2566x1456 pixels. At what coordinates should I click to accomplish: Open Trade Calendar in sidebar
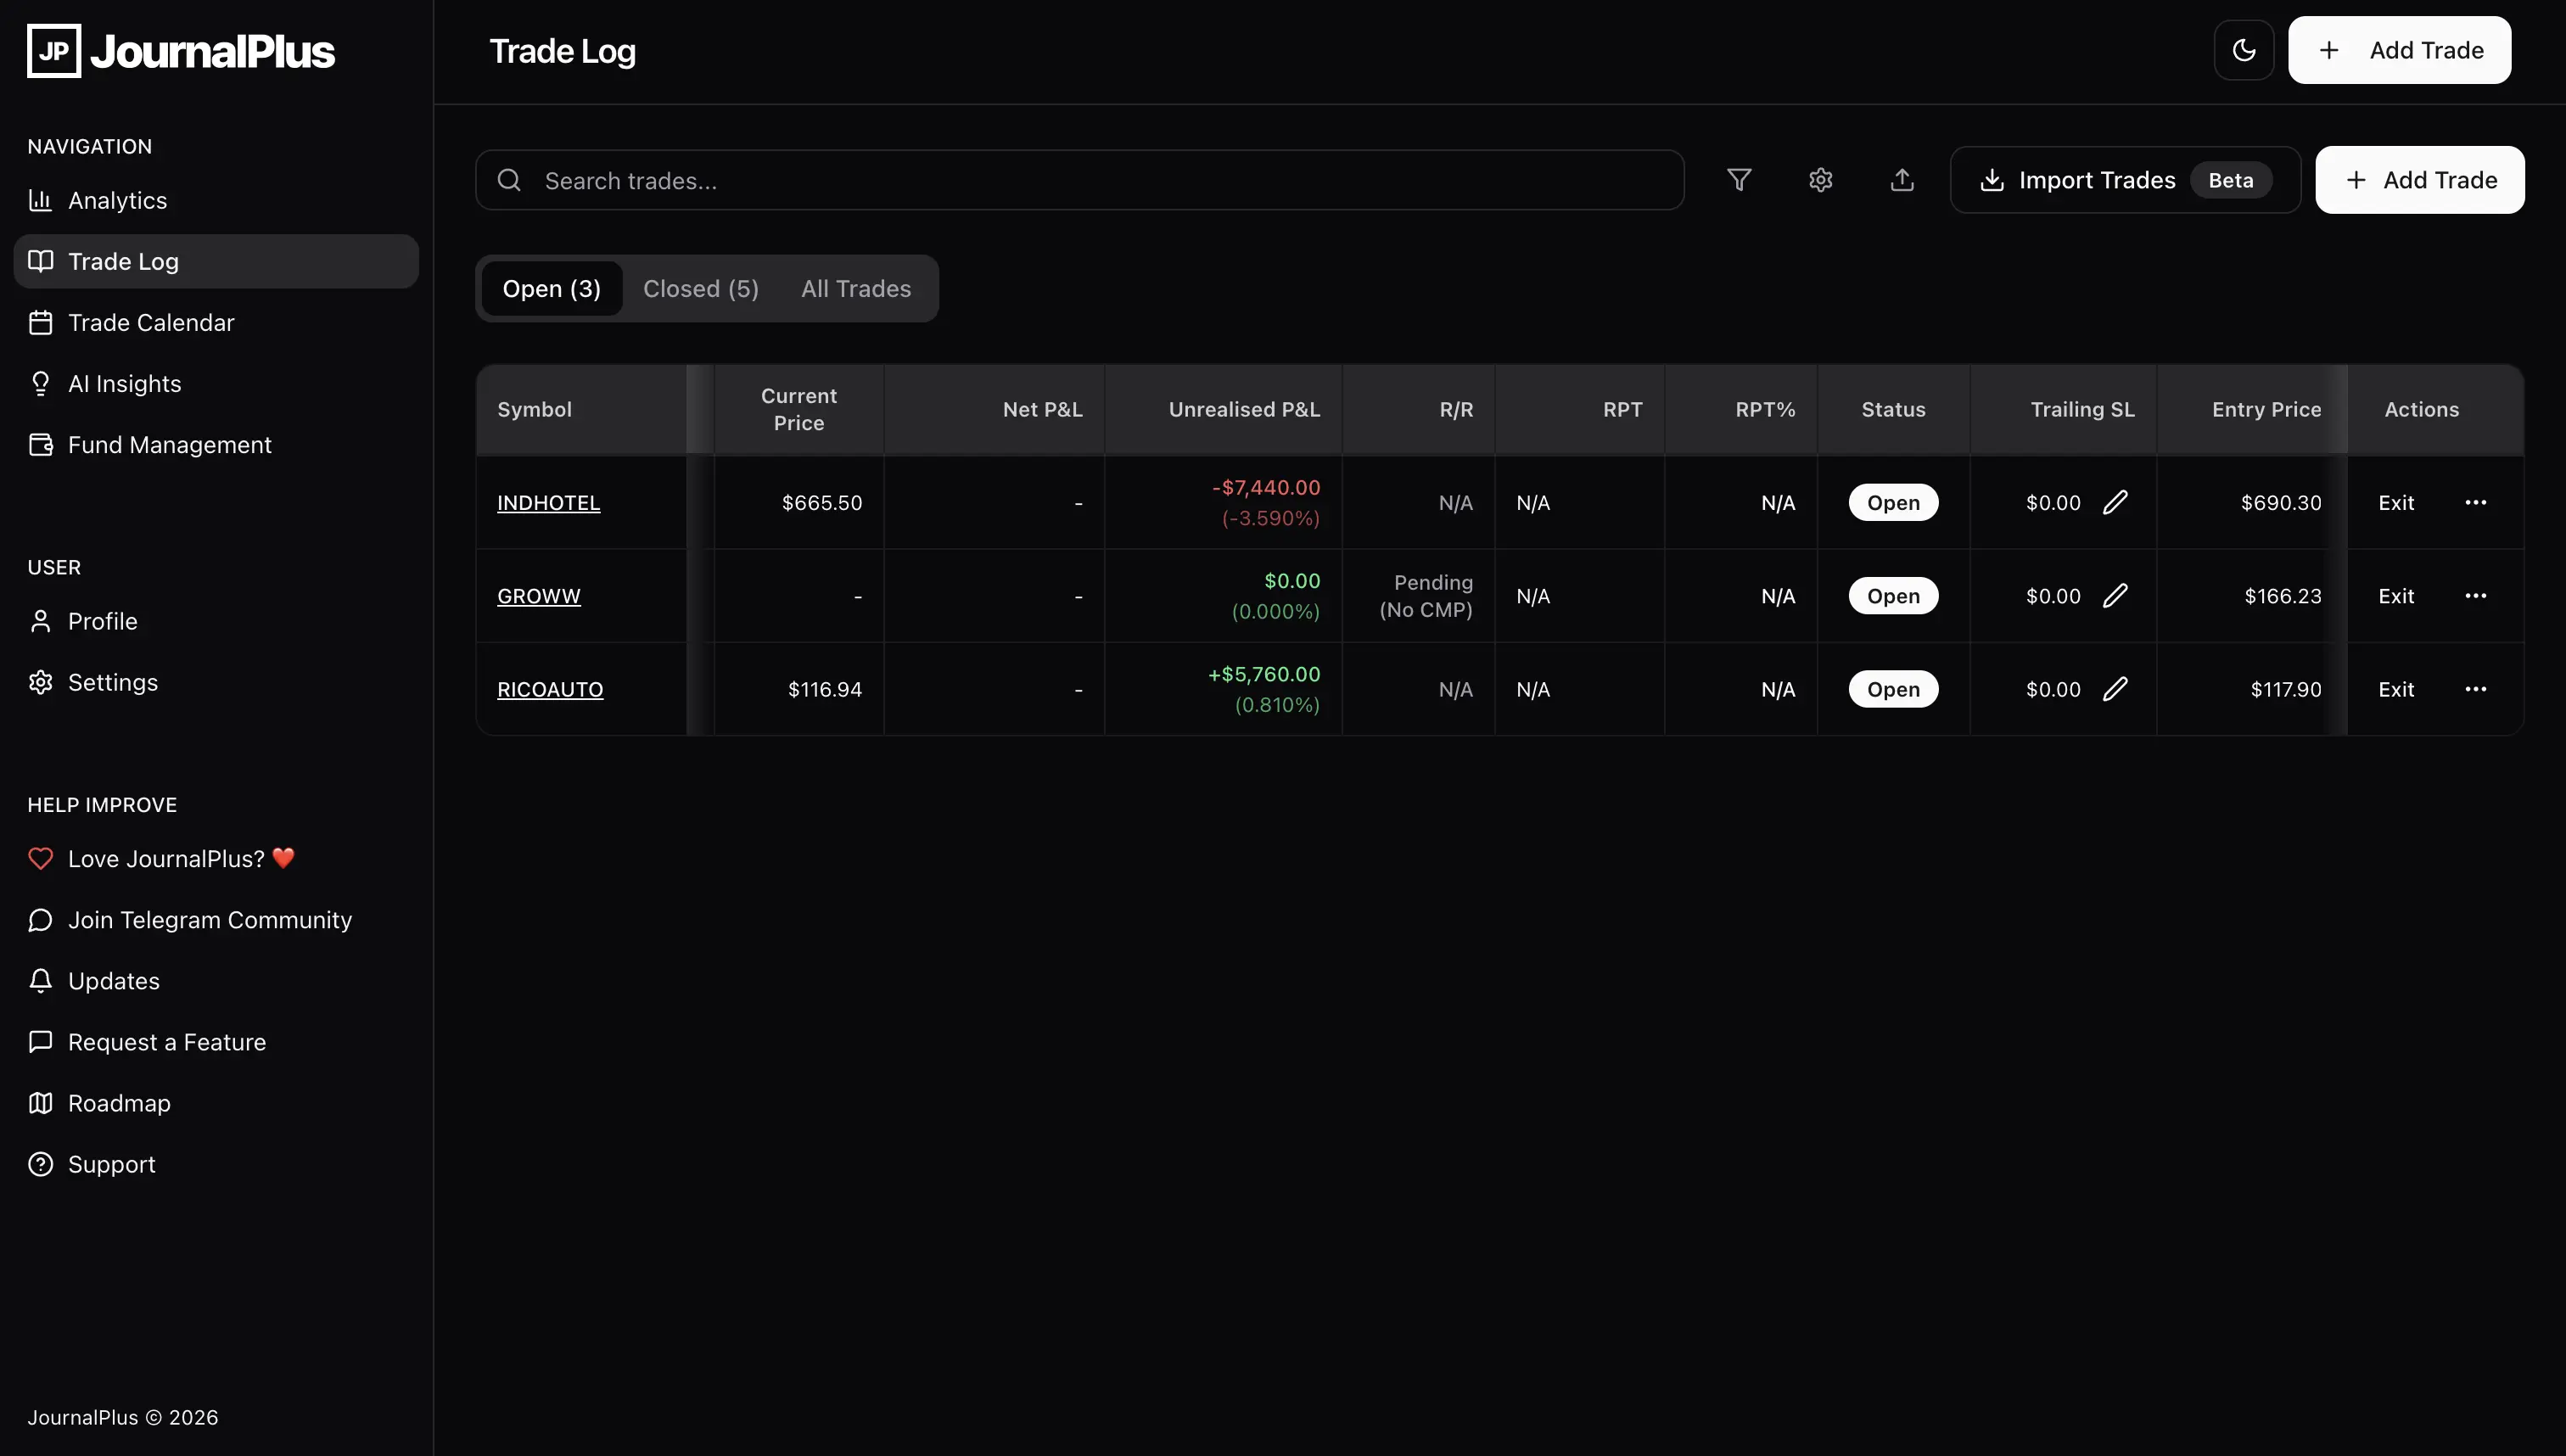(151, 323)
